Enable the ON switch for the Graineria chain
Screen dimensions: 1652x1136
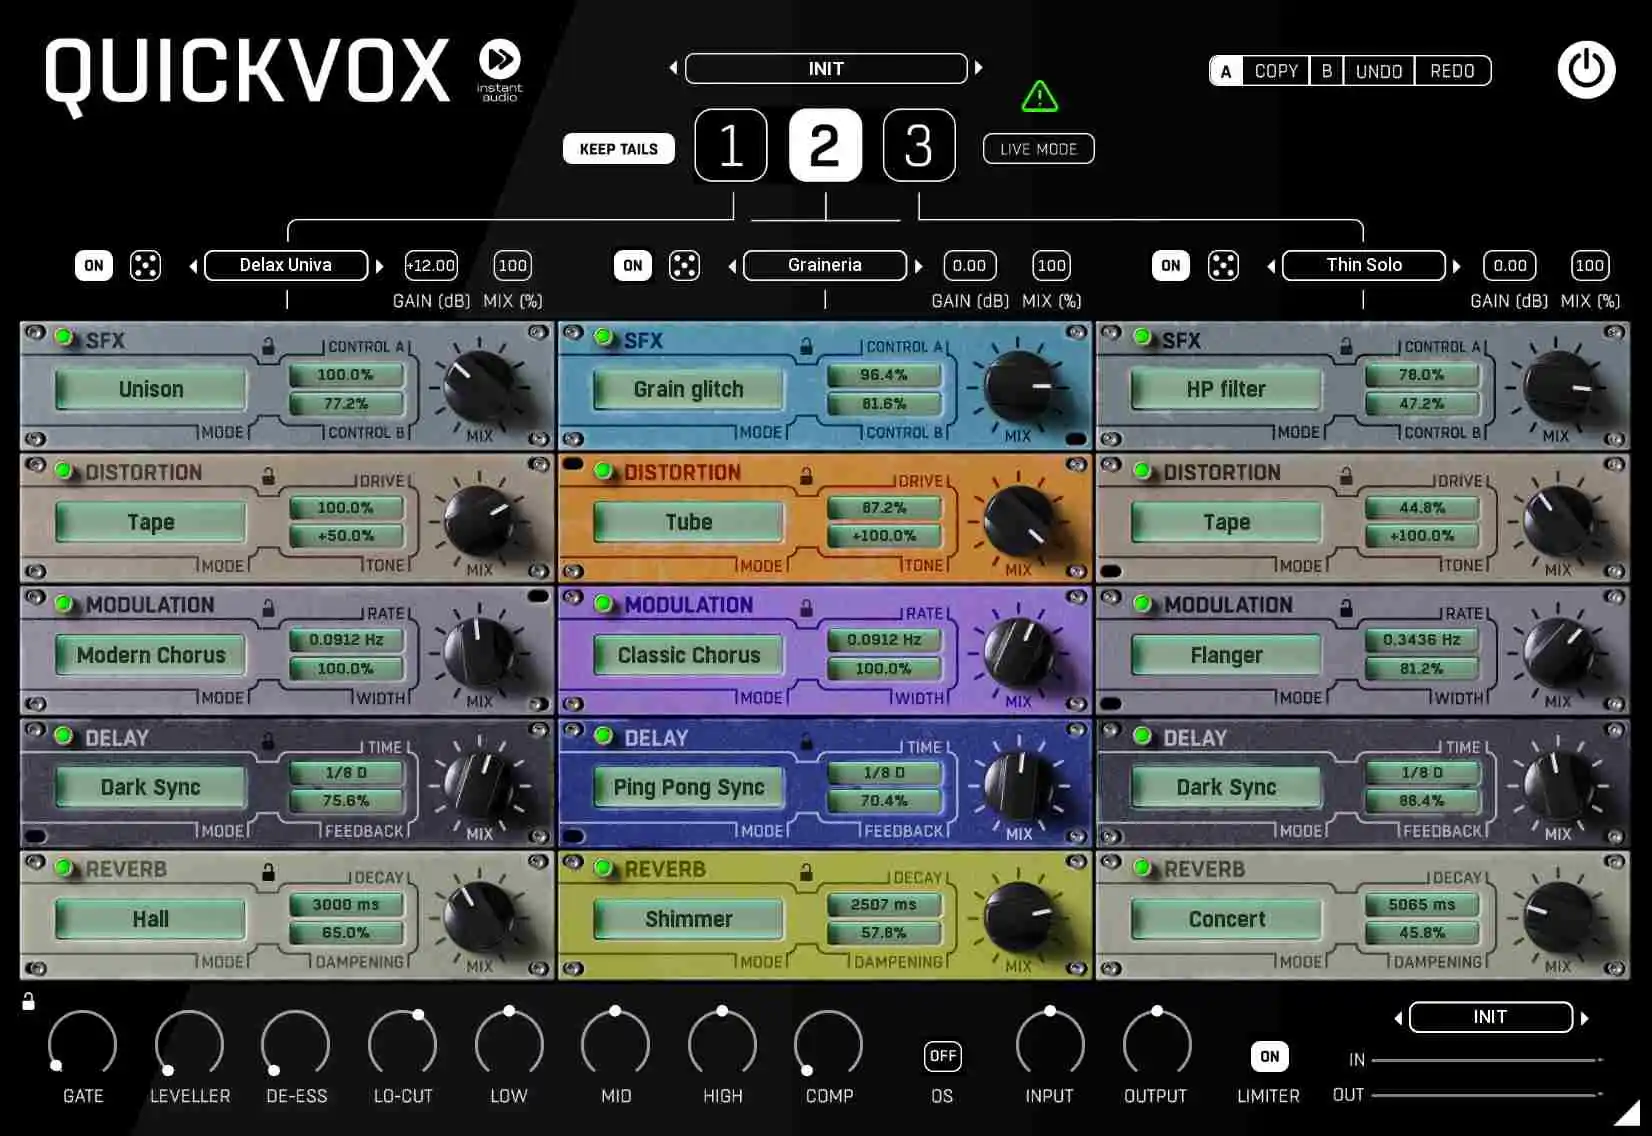pos(632,265)
